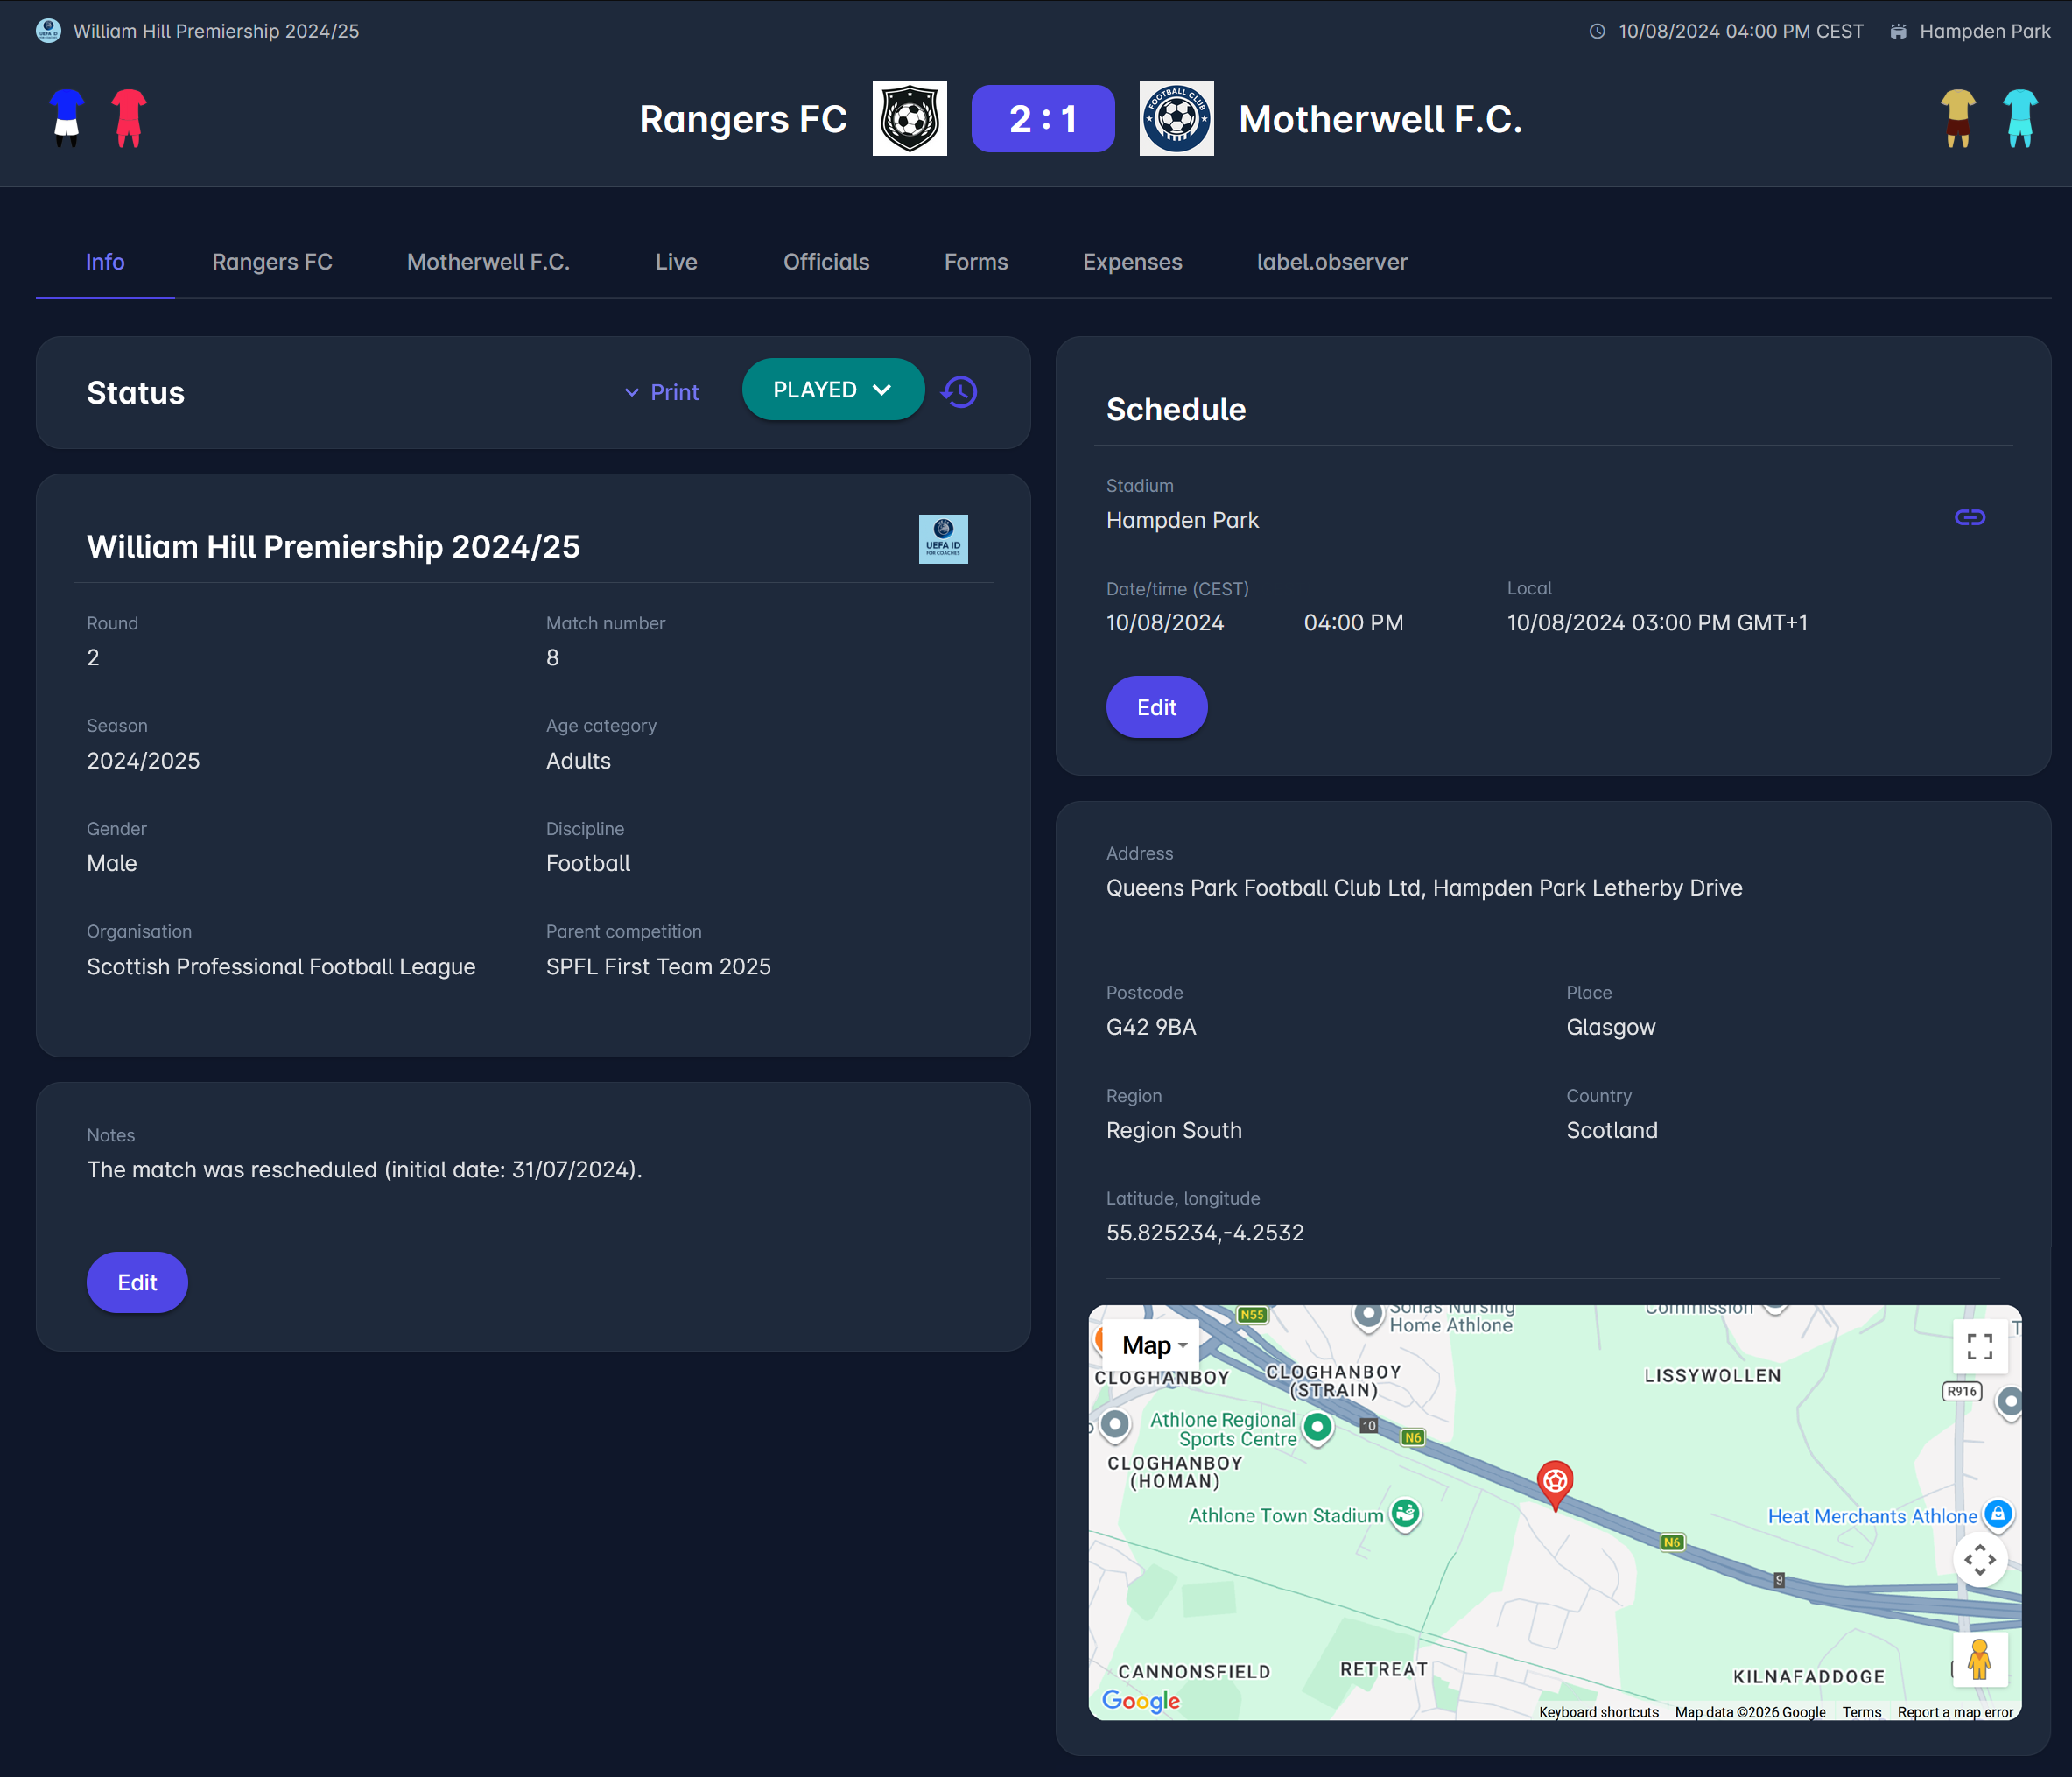Open Keyboard shortcuts link on map
This screenshot has width=2072, height=1777.
point(1598,1712)
